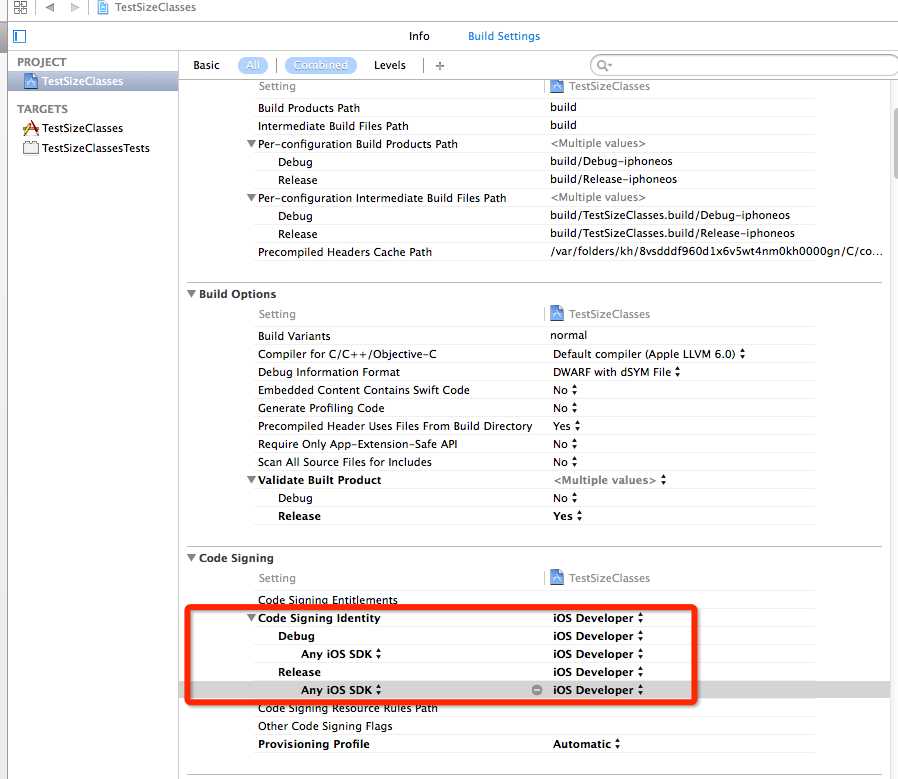
Task: Open Debug Information Format dropdown
Action: pyautogui.click(x=616, y=372)
